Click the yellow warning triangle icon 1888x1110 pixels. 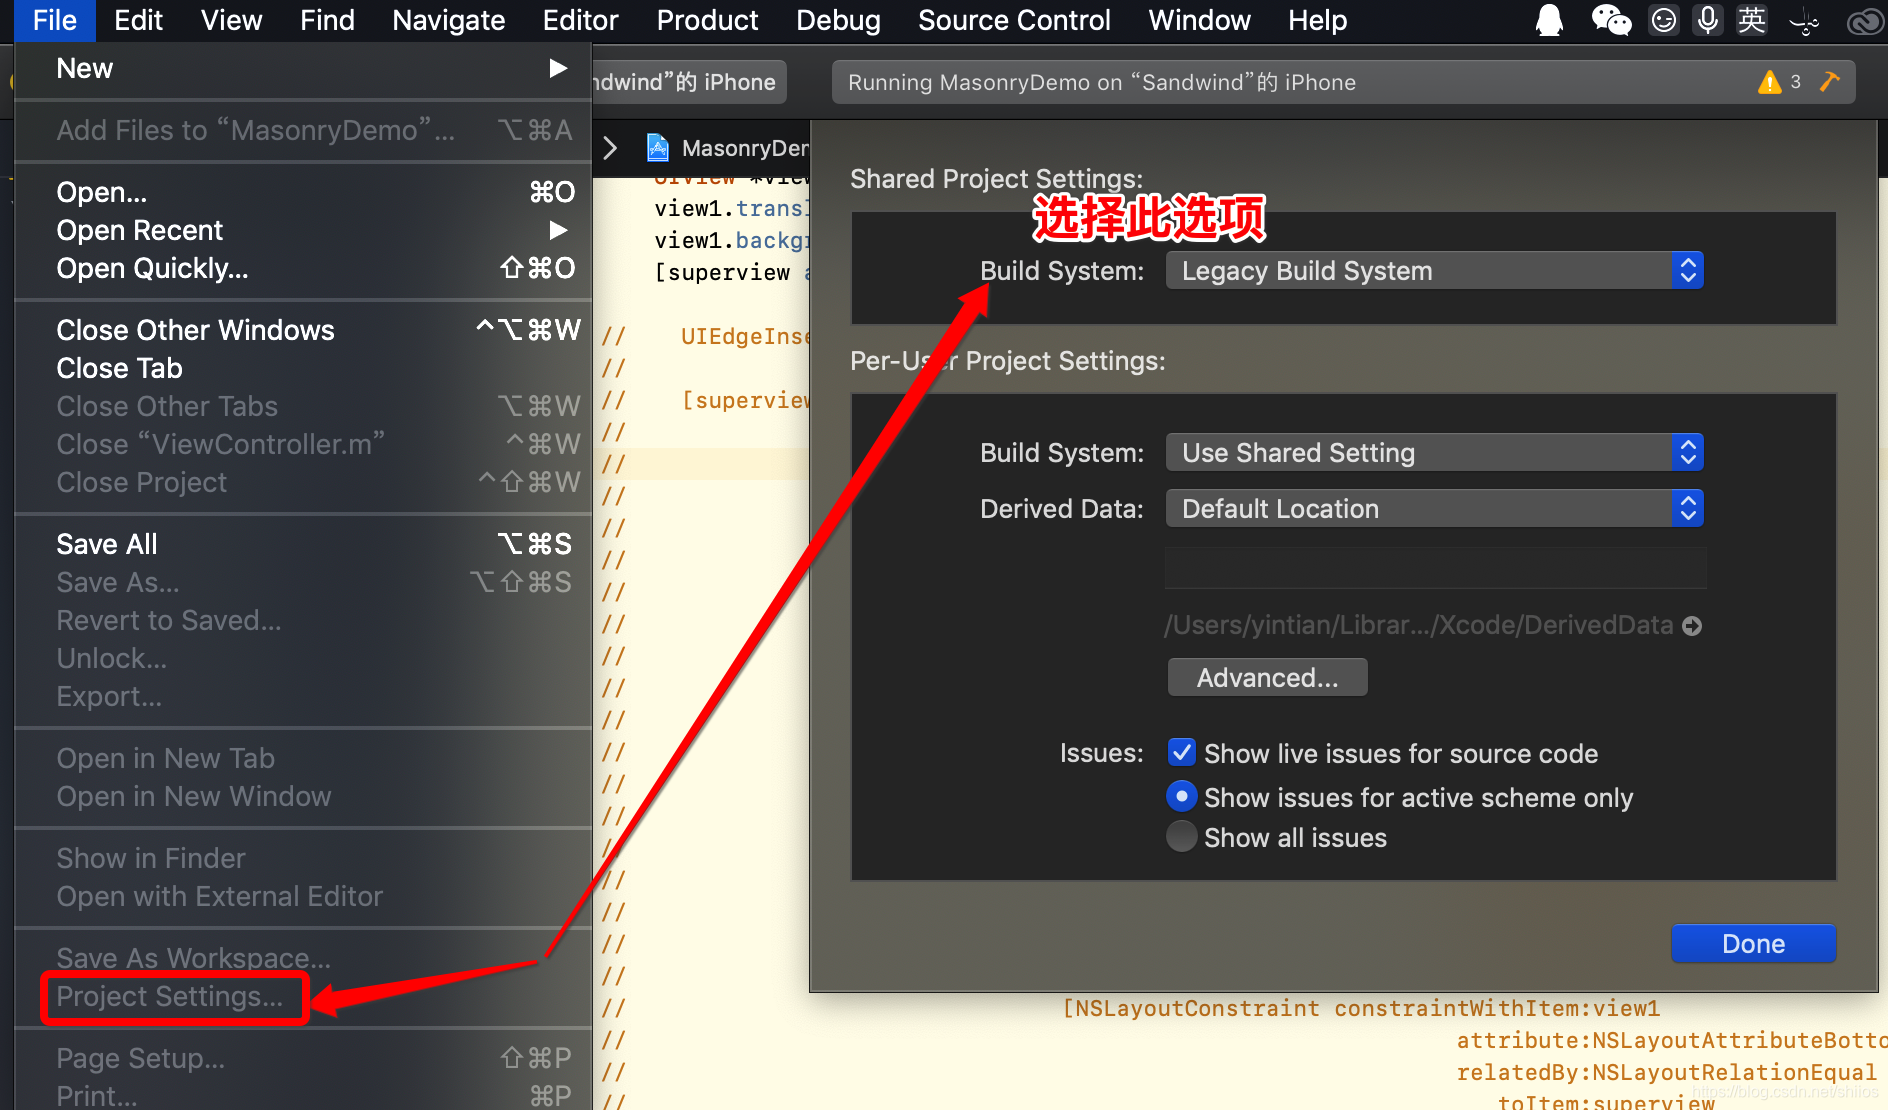1770,82
